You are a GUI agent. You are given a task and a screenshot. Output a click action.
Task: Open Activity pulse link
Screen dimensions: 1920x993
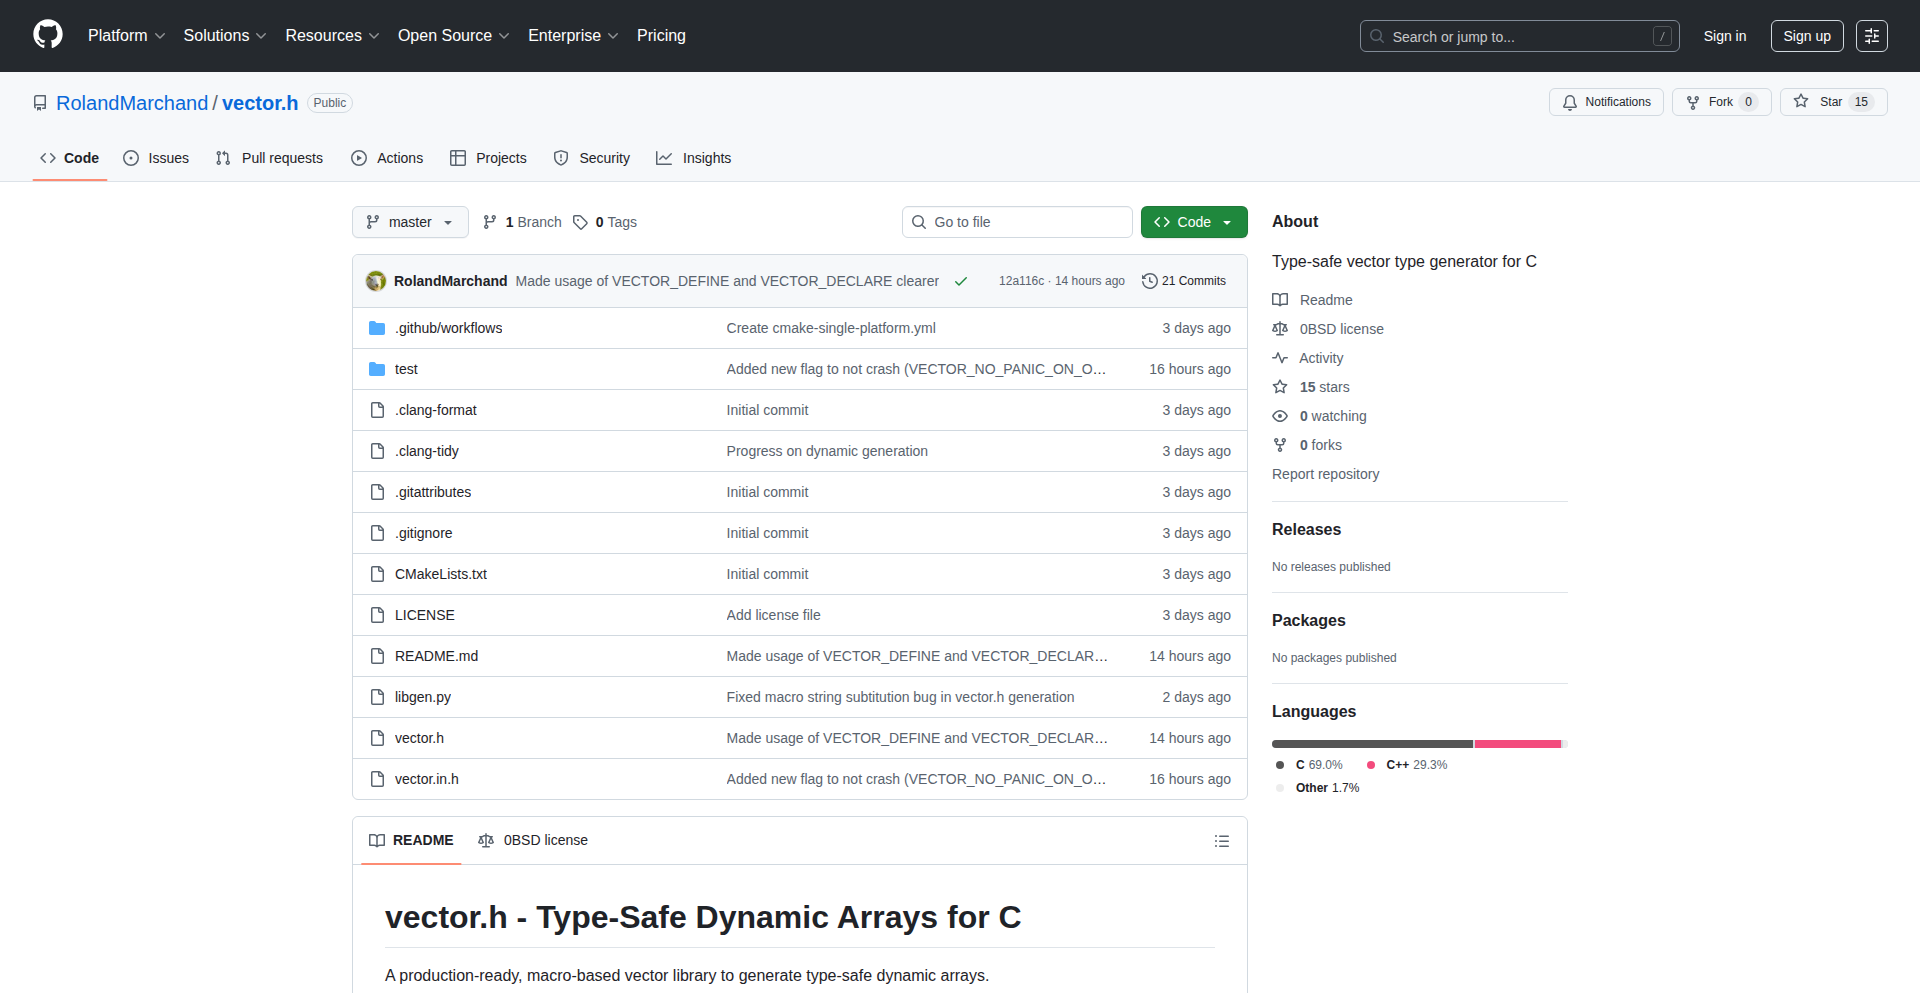coord(1308,358)
